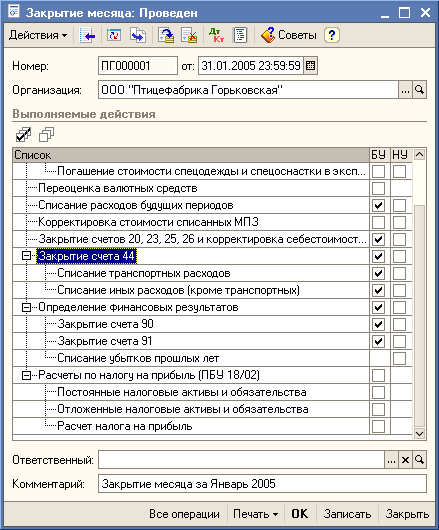The width and height of the screenshot is (439, 530).
Task: Uncheck БУ for Закрытие счетов 20, 23, 25, 26
Action: click(x=378, y=239)
